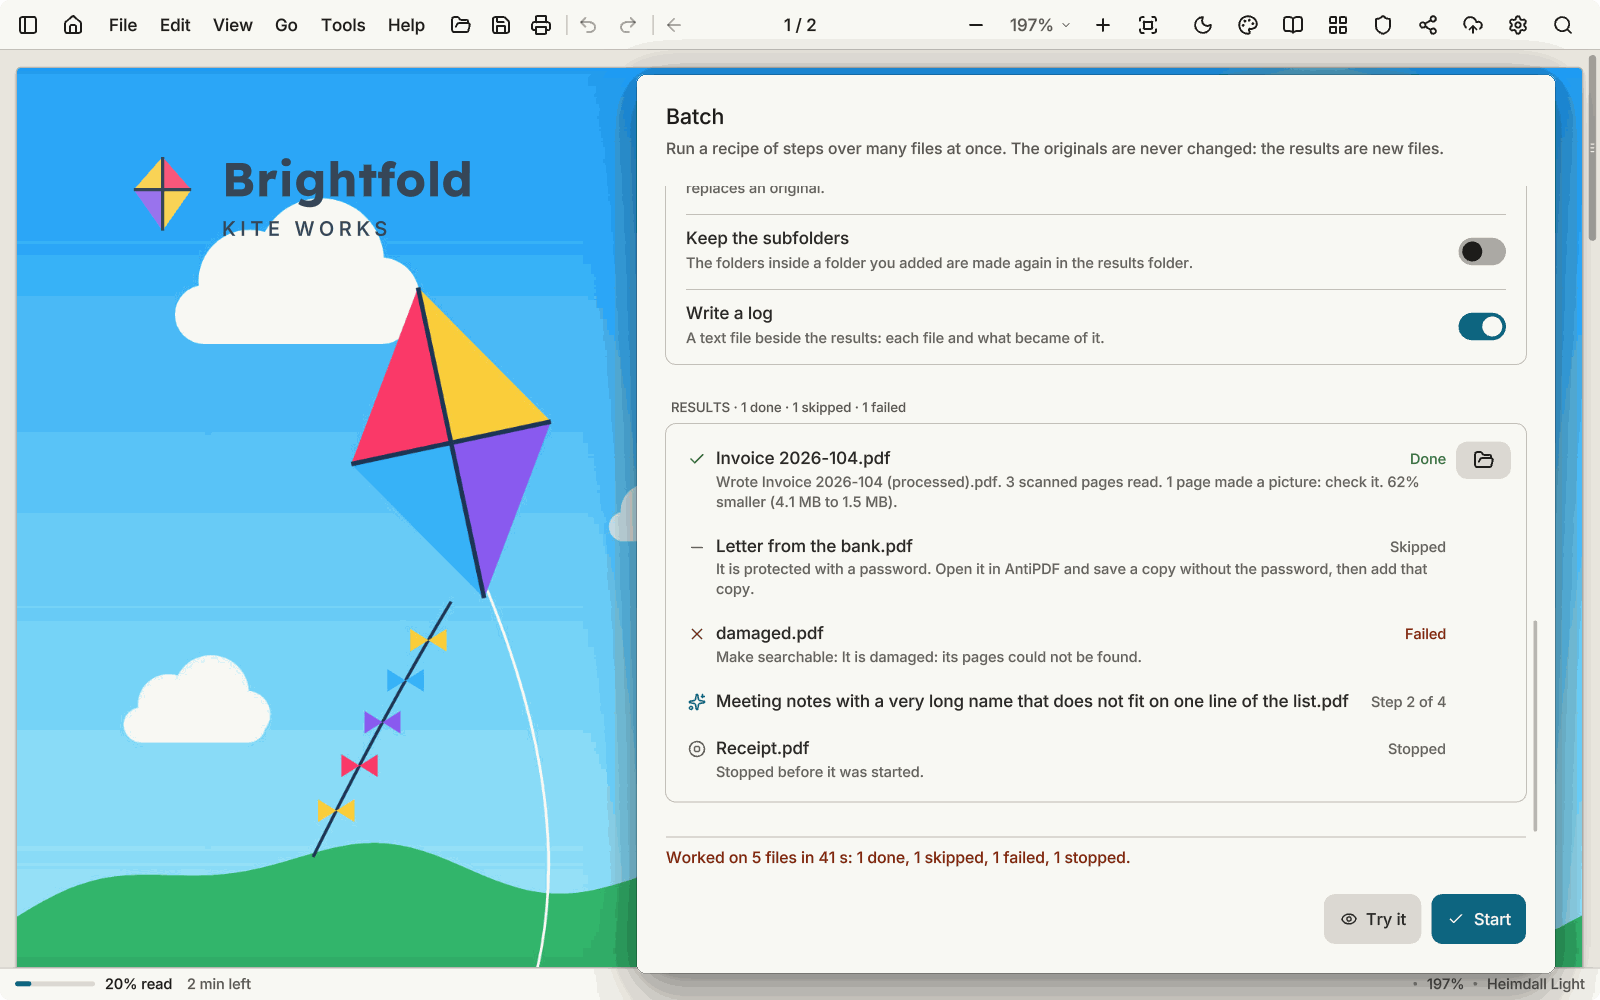This screenshot has height=1000, width=1600.
Task: Select the Letter from the bank.pdf row
Action: click(1096, 567)
